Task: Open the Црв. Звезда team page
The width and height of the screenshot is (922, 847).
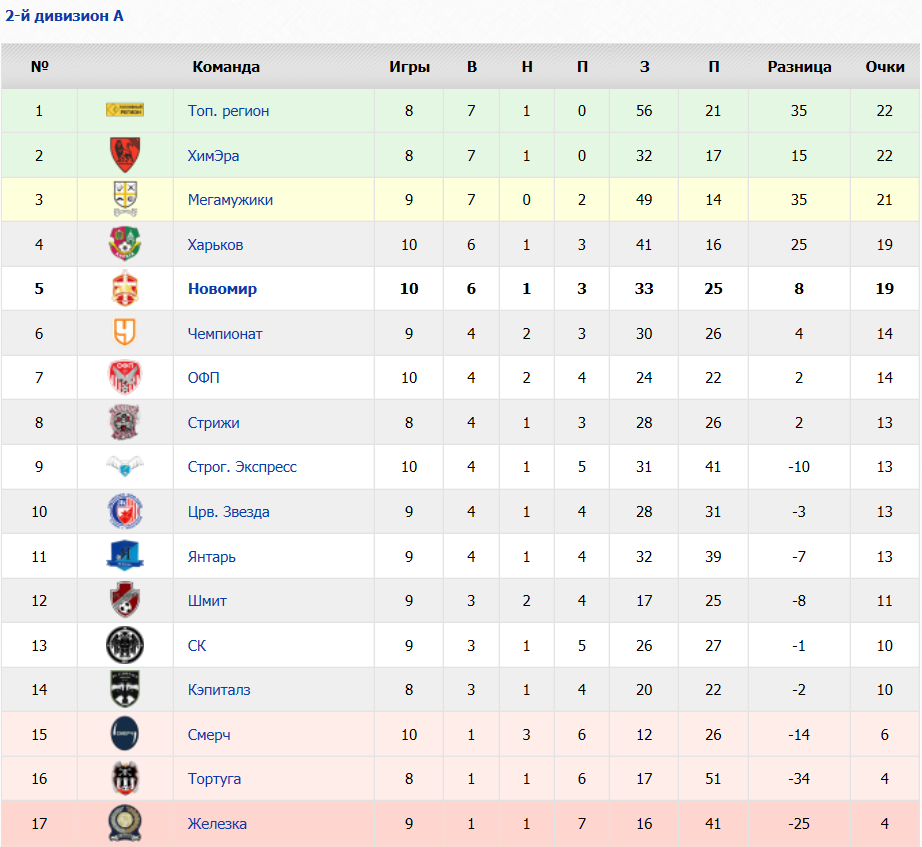Action: click(x=229, y=512)
